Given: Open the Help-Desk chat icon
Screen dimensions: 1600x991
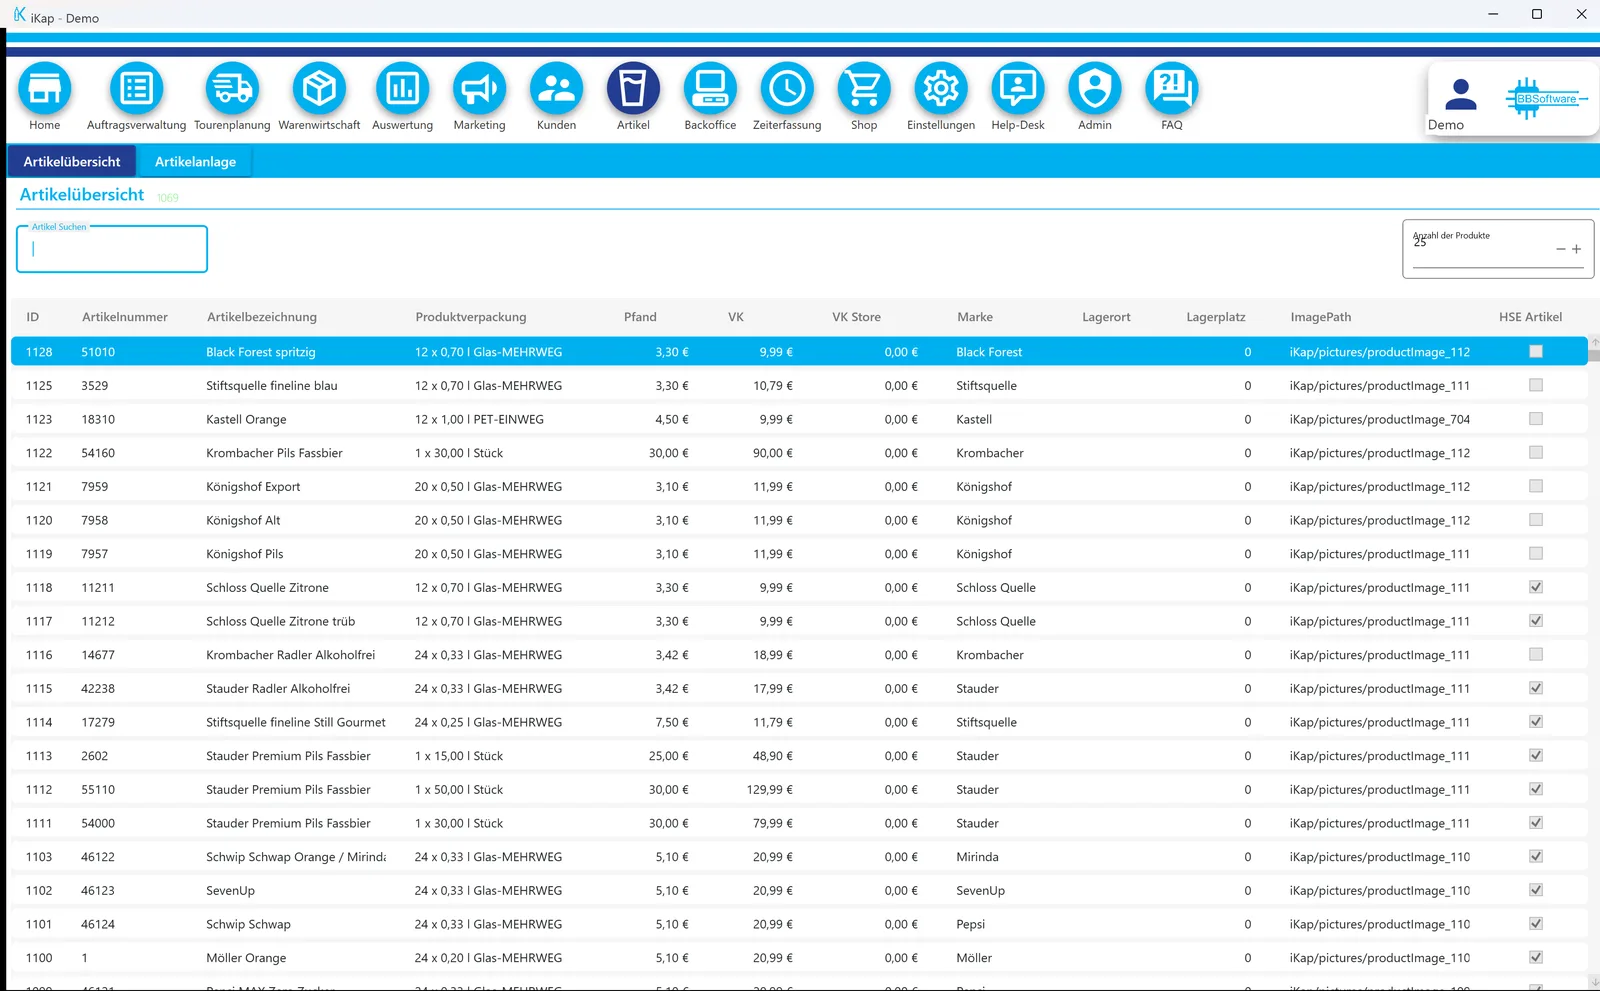Looking at the screenshot, I should (1018, 88).
